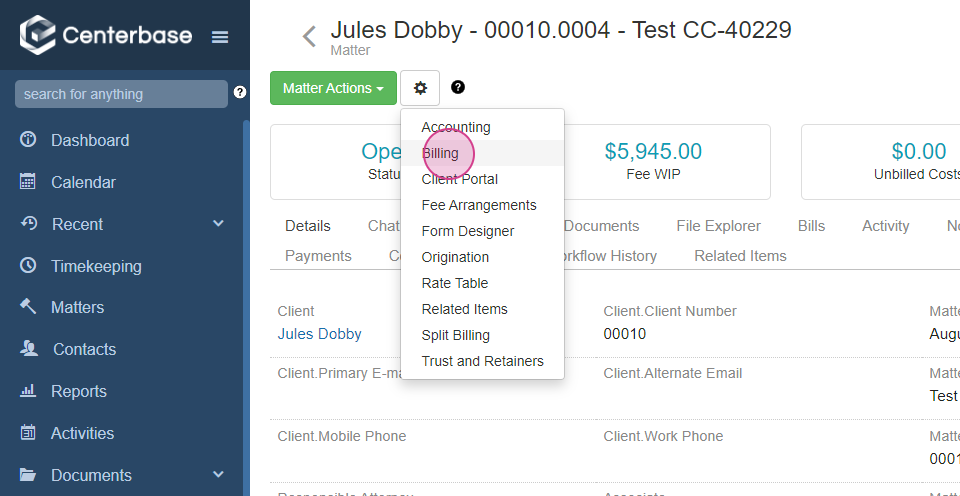
Task: Select Accounting from the gear menu
Action: (x=482, y=127)
